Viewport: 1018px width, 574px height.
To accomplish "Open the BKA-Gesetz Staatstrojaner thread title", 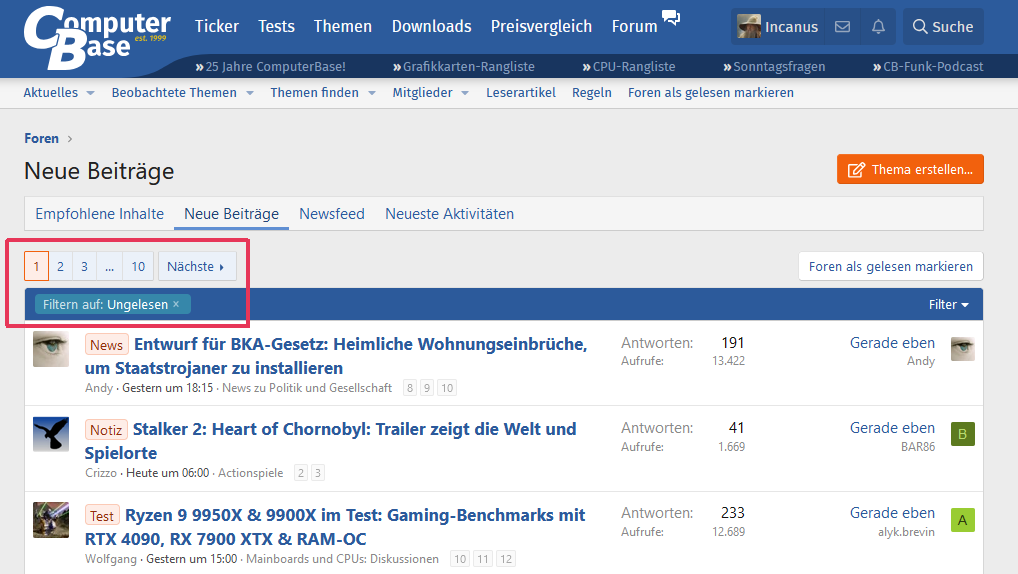I will [x=336, y=356].
